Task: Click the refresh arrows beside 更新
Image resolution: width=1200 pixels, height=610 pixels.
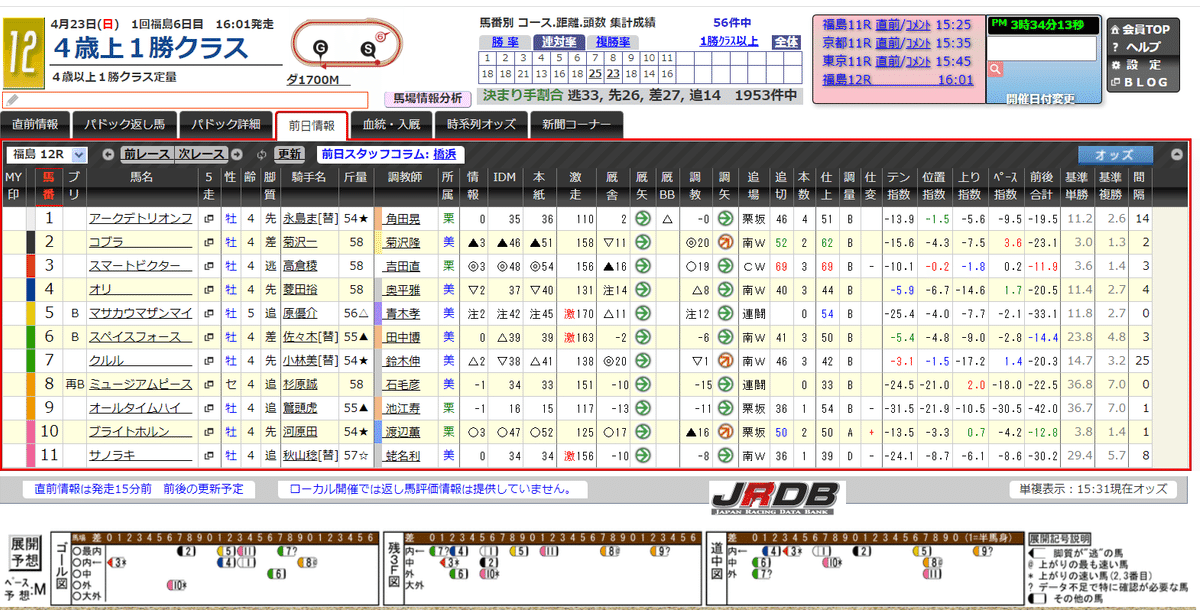Action: [x=261, y=153]
